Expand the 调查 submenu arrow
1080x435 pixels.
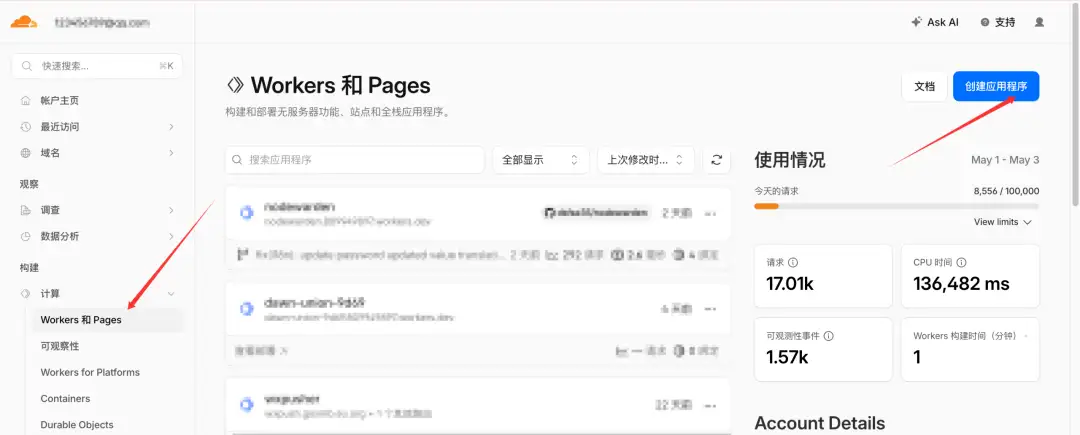click(x=171, y=210)
